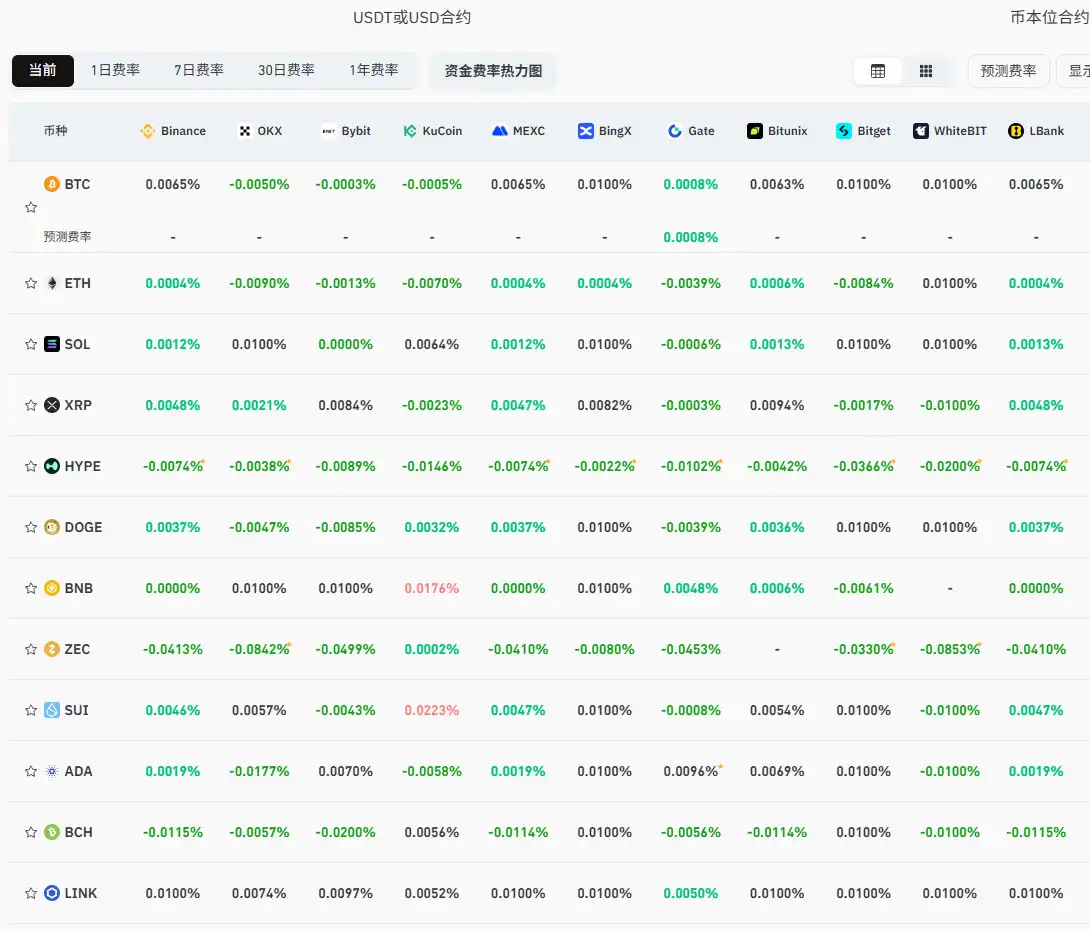Favorite HYPE with its star

click(31, 466)
